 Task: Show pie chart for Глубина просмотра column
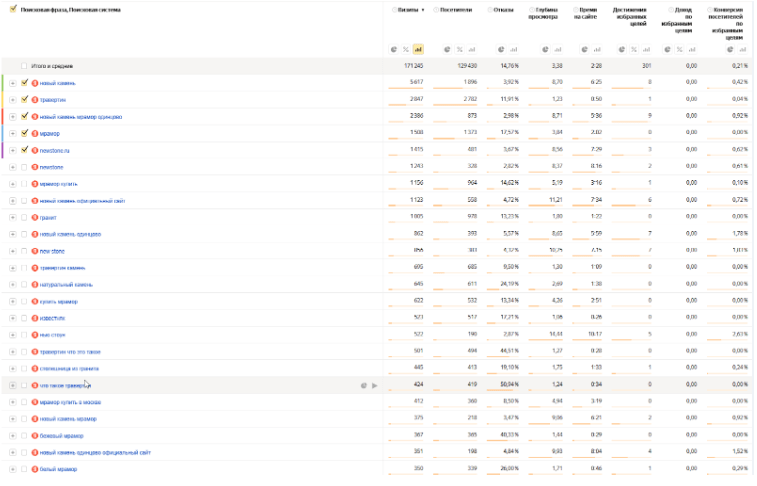(x=545, y=49)
